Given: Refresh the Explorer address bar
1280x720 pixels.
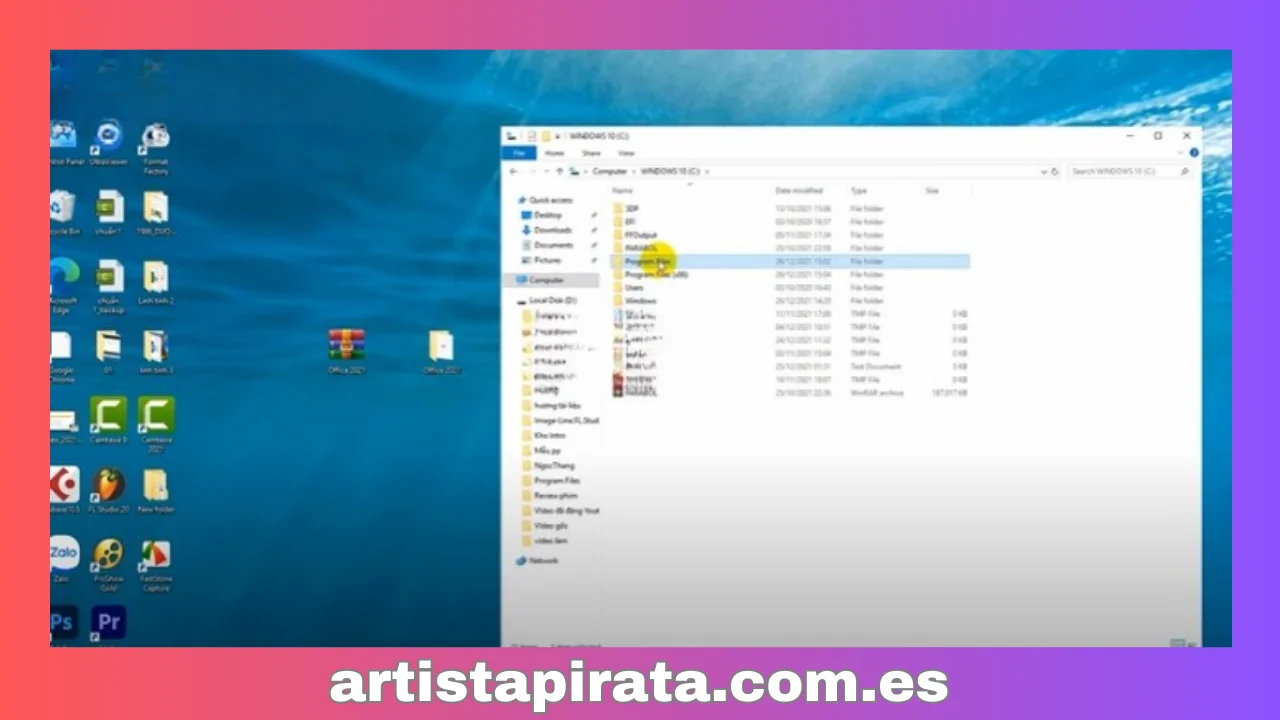Looking at the screenshot, I should coord(1054,171).
